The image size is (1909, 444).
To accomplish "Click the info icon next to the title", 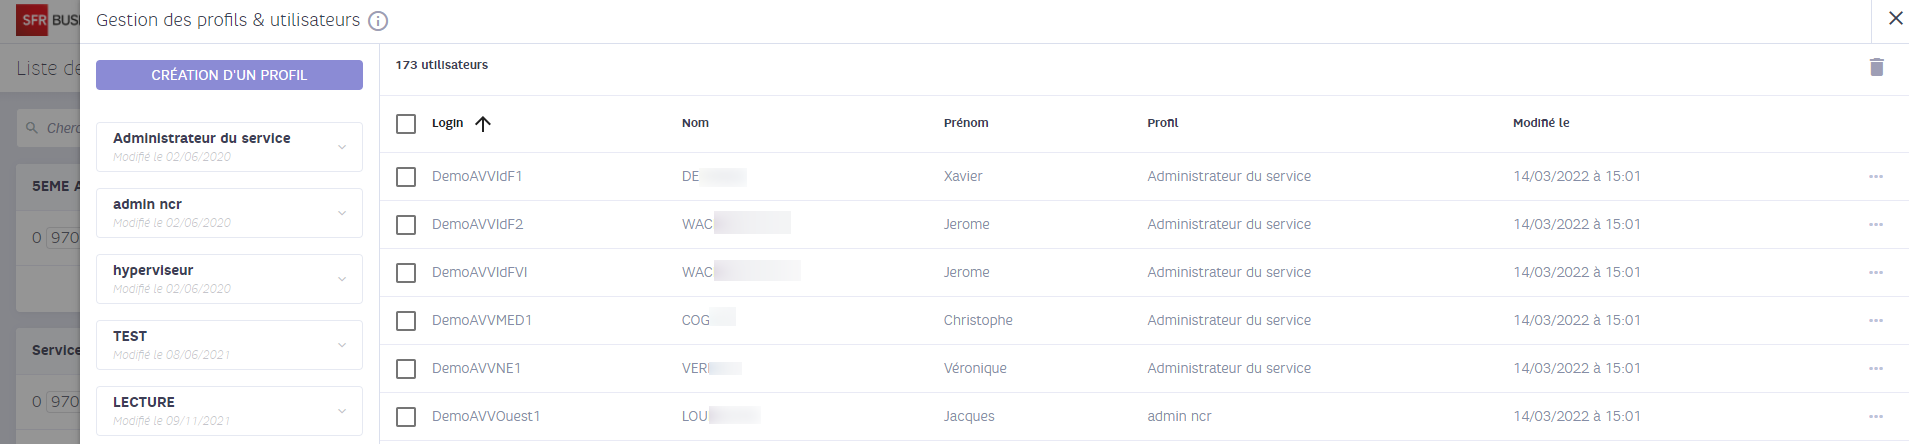I will (x=378, y=21).
